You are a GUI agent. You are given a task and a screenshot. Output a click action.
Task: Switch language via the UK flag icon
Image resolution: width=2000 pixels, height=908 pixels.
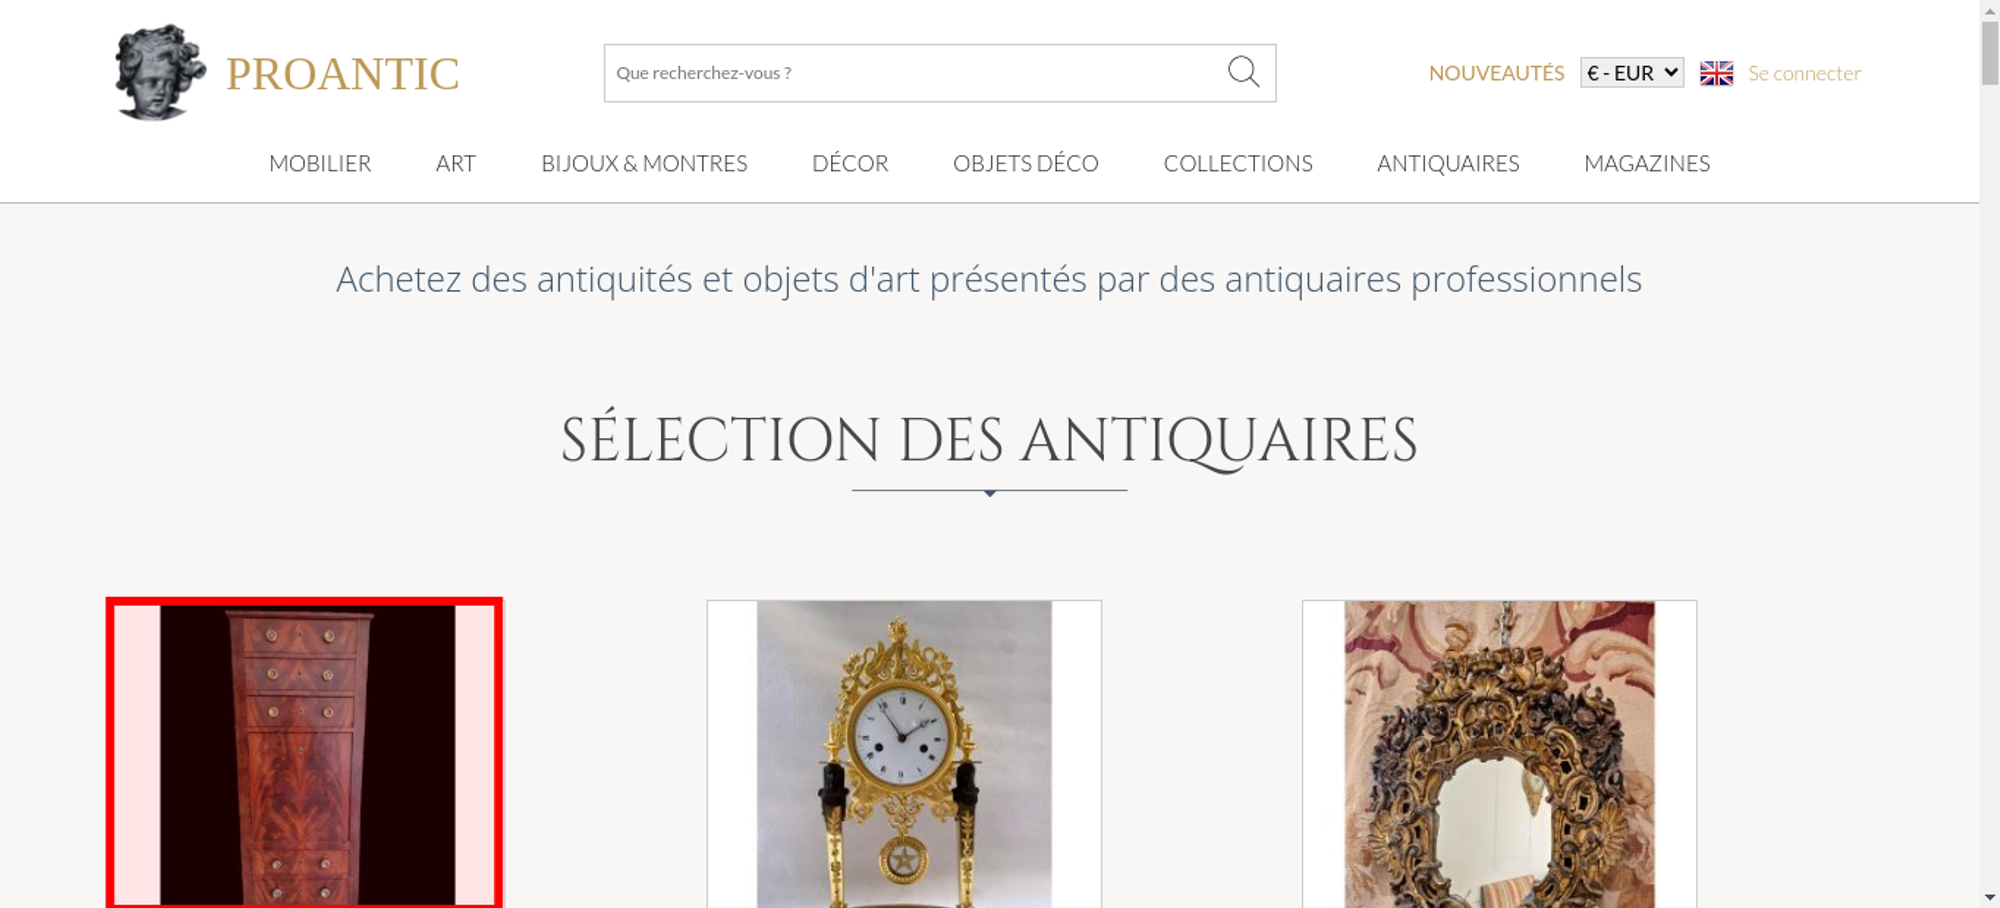[1716, 73]
